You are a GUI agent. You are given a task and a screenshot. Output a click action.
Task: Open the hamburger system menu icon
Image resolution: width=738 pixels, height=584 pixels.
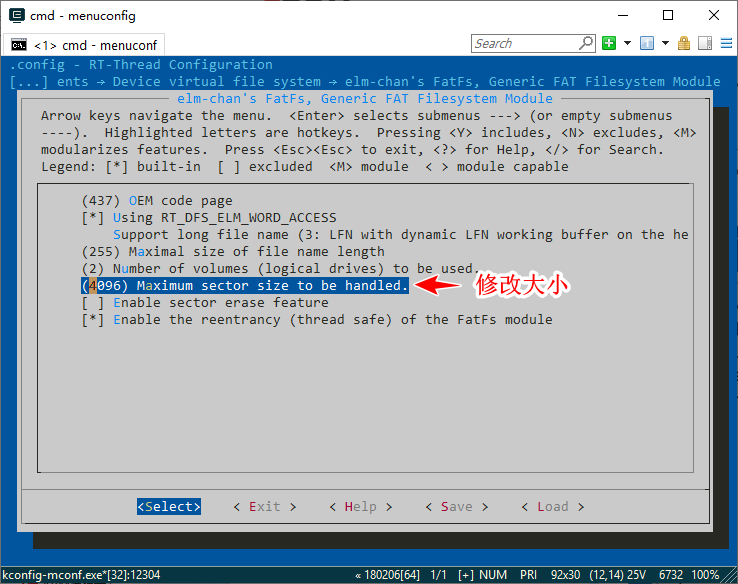[x=723, y=43]
